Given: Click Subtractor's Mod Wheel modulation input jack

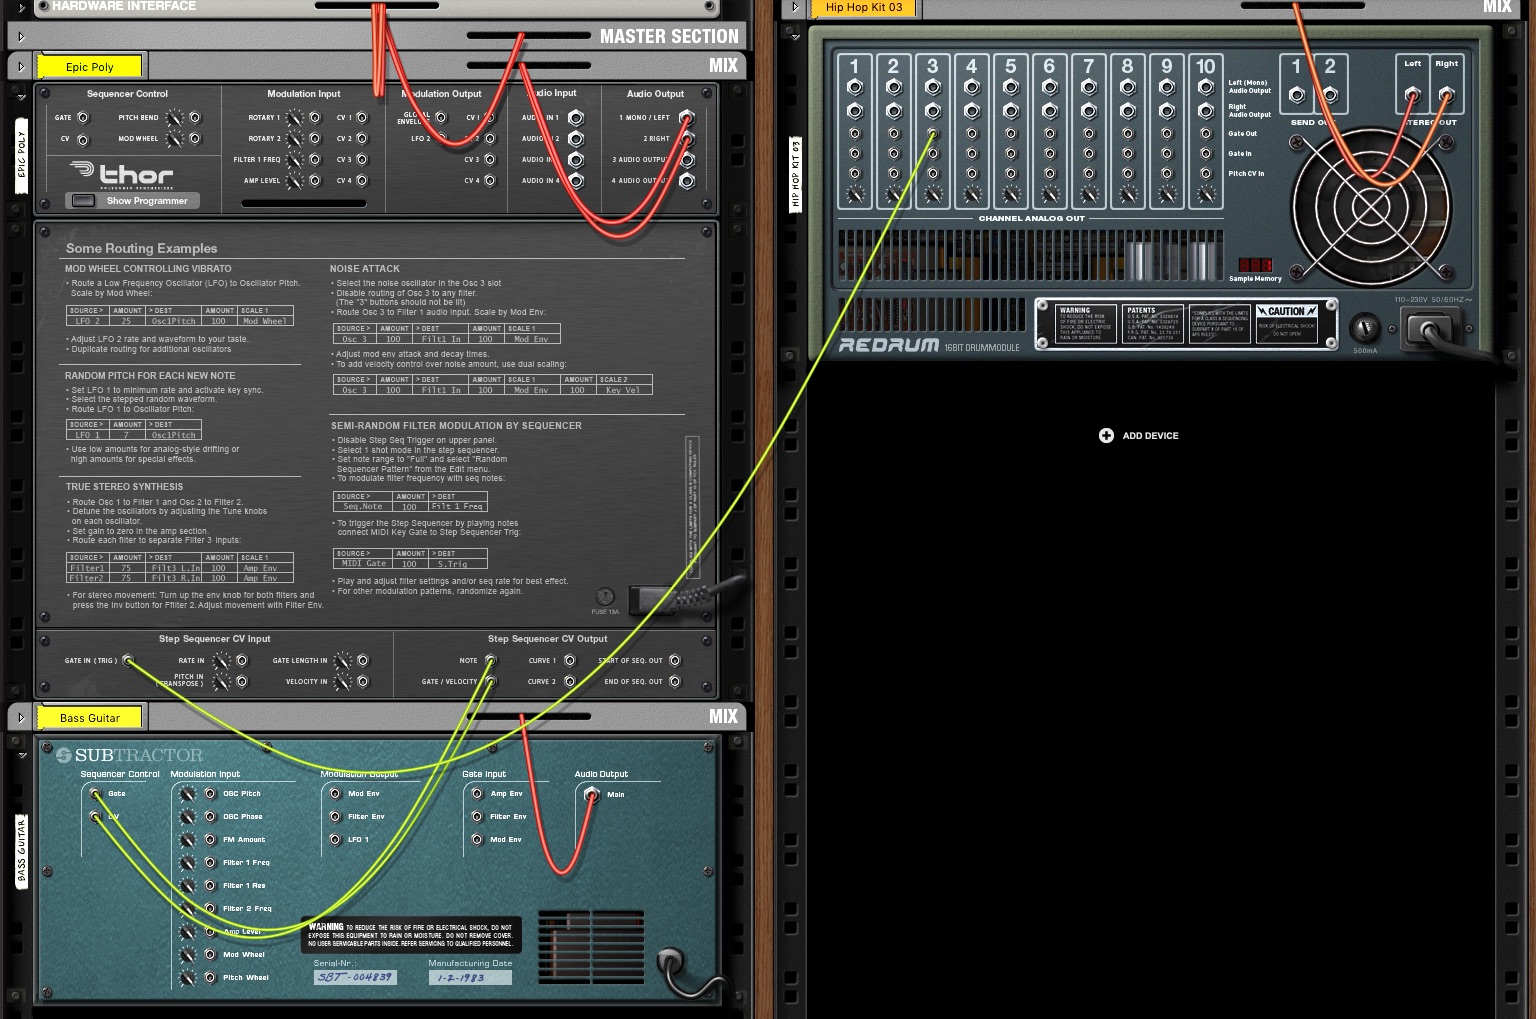Looking at the screenshot, I should click(210, 955).
